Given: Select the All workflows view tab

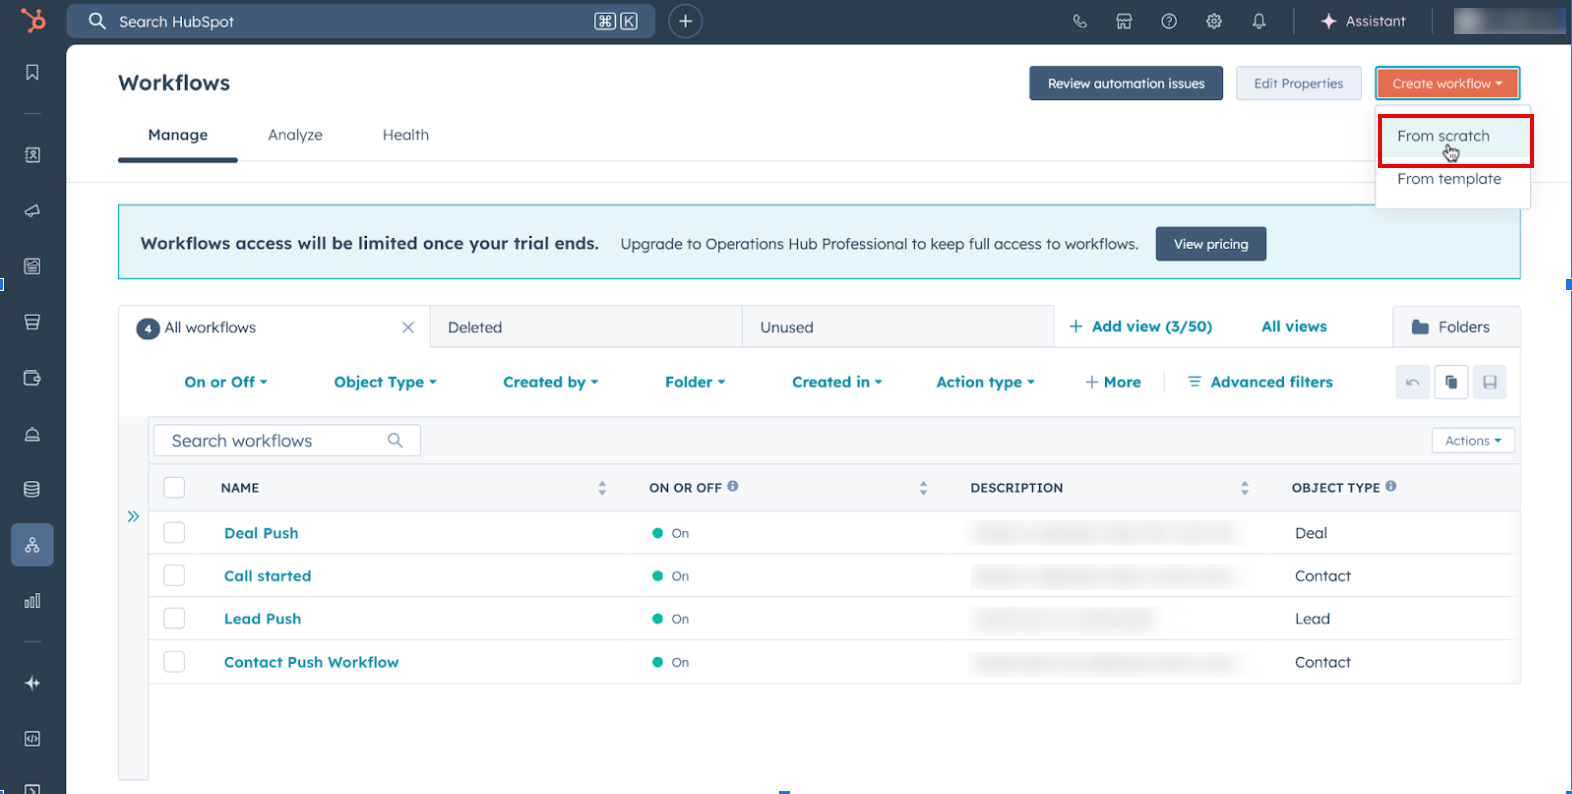Looking at the screenshot, I should [274, 327].
